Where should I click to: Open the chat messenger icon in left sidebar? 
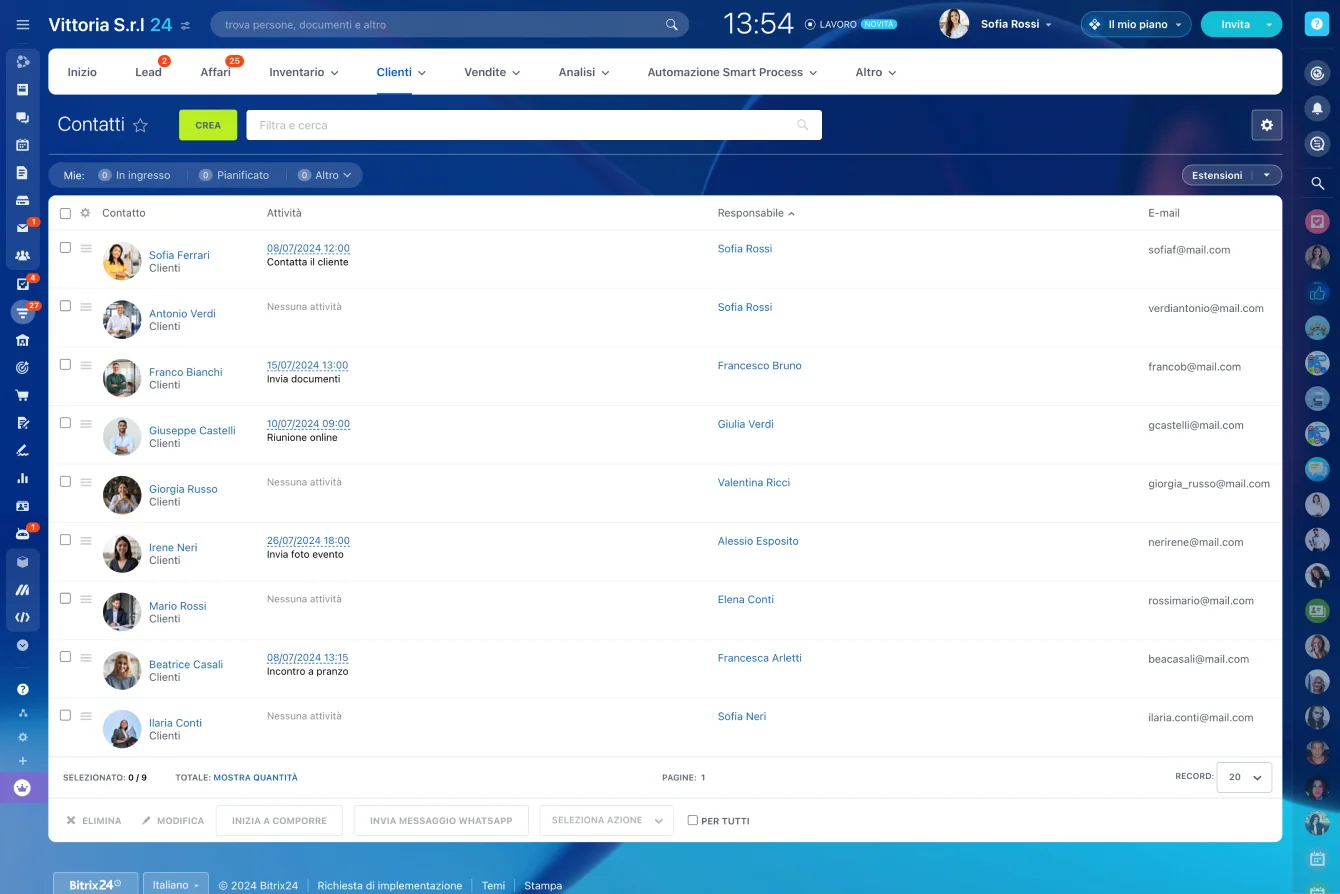point(22,117)
